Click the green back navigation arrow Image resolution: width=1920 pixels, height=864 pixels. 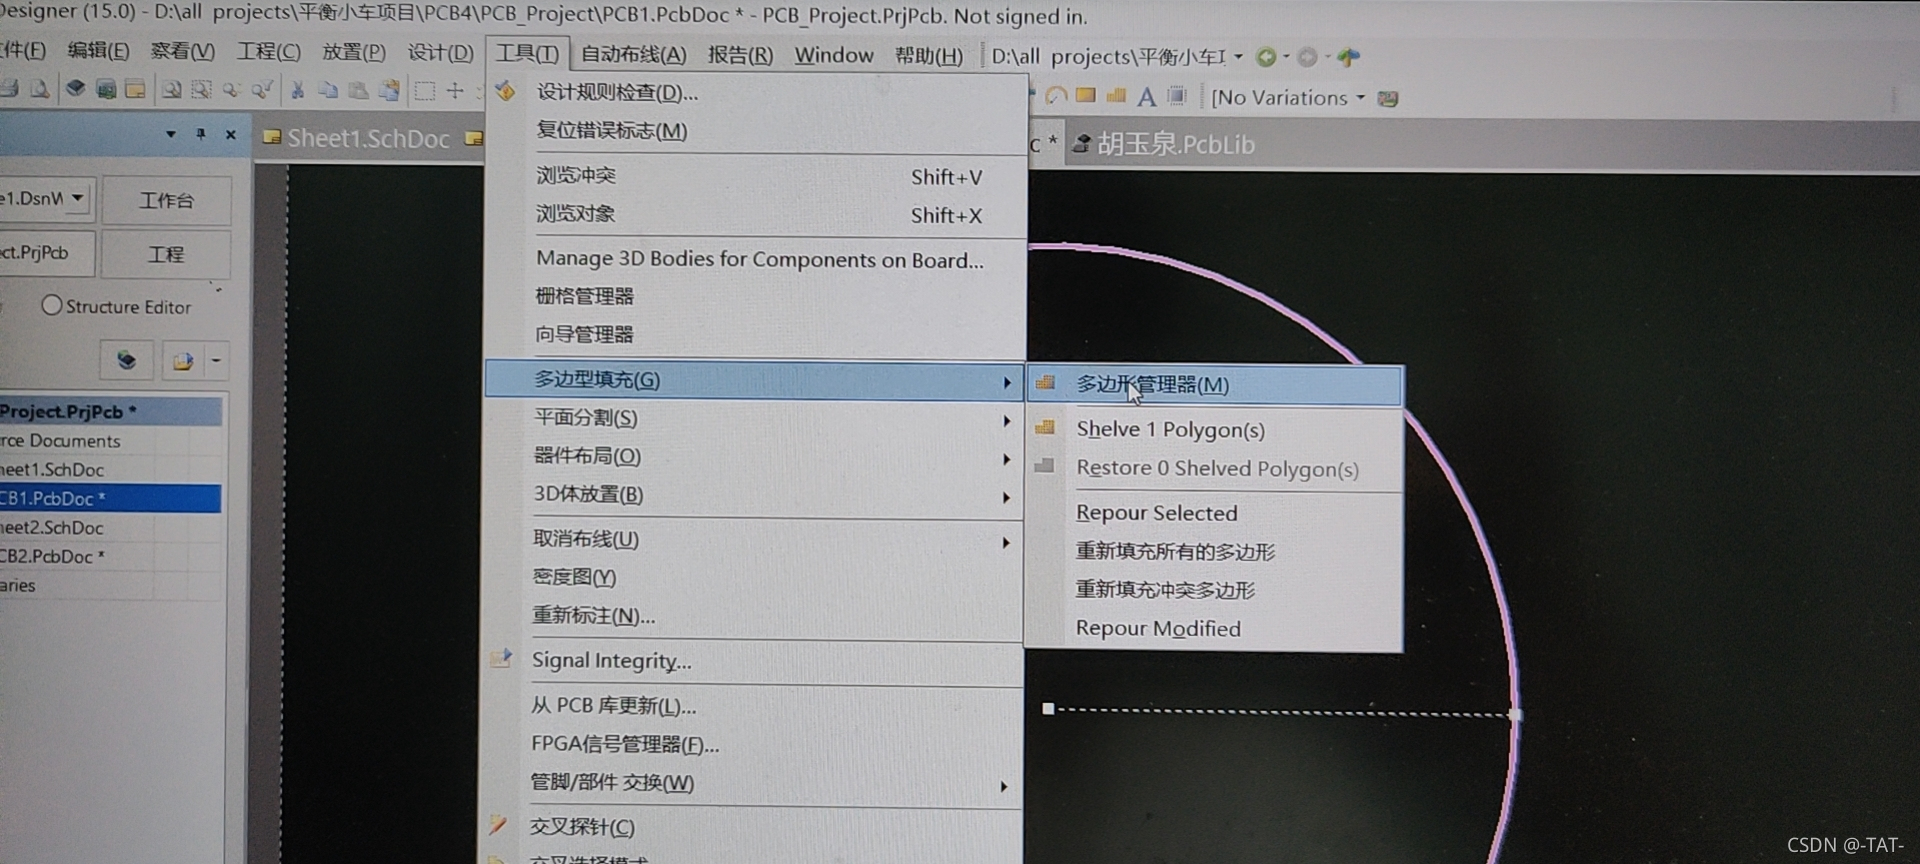[x=1265, y=57]
